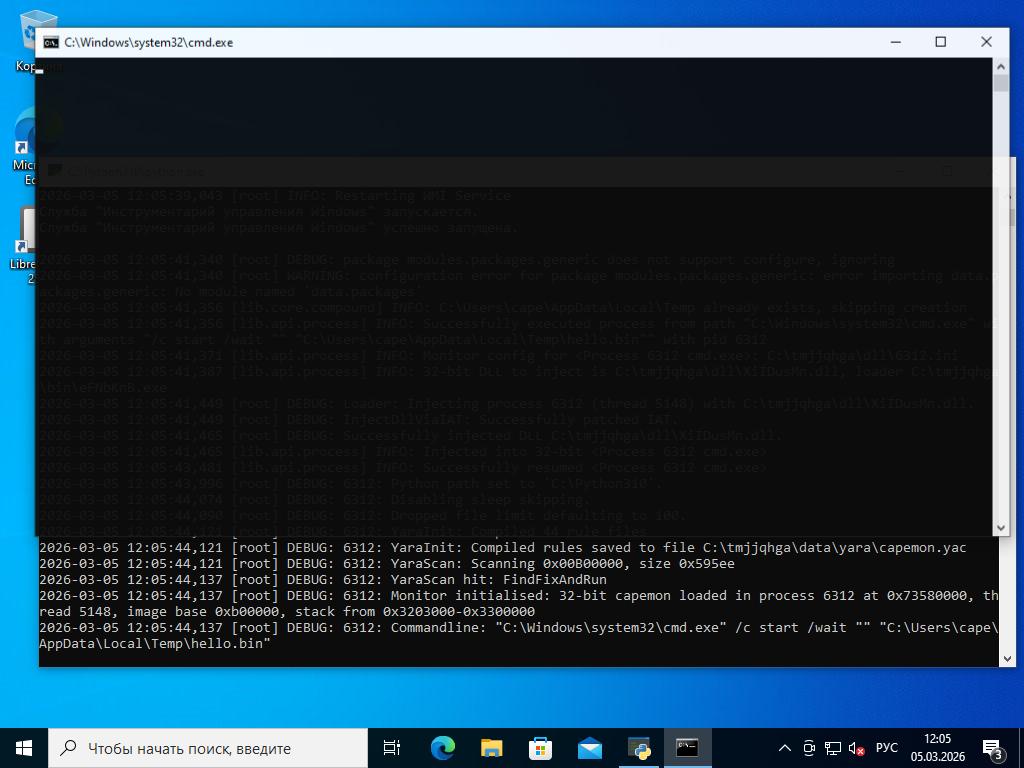Image resolution: width=1024 pixels, height=768 pixels.
Task: Open the notification center with 3 alerts
Action: pyautogui.click(x=993, y=748)
